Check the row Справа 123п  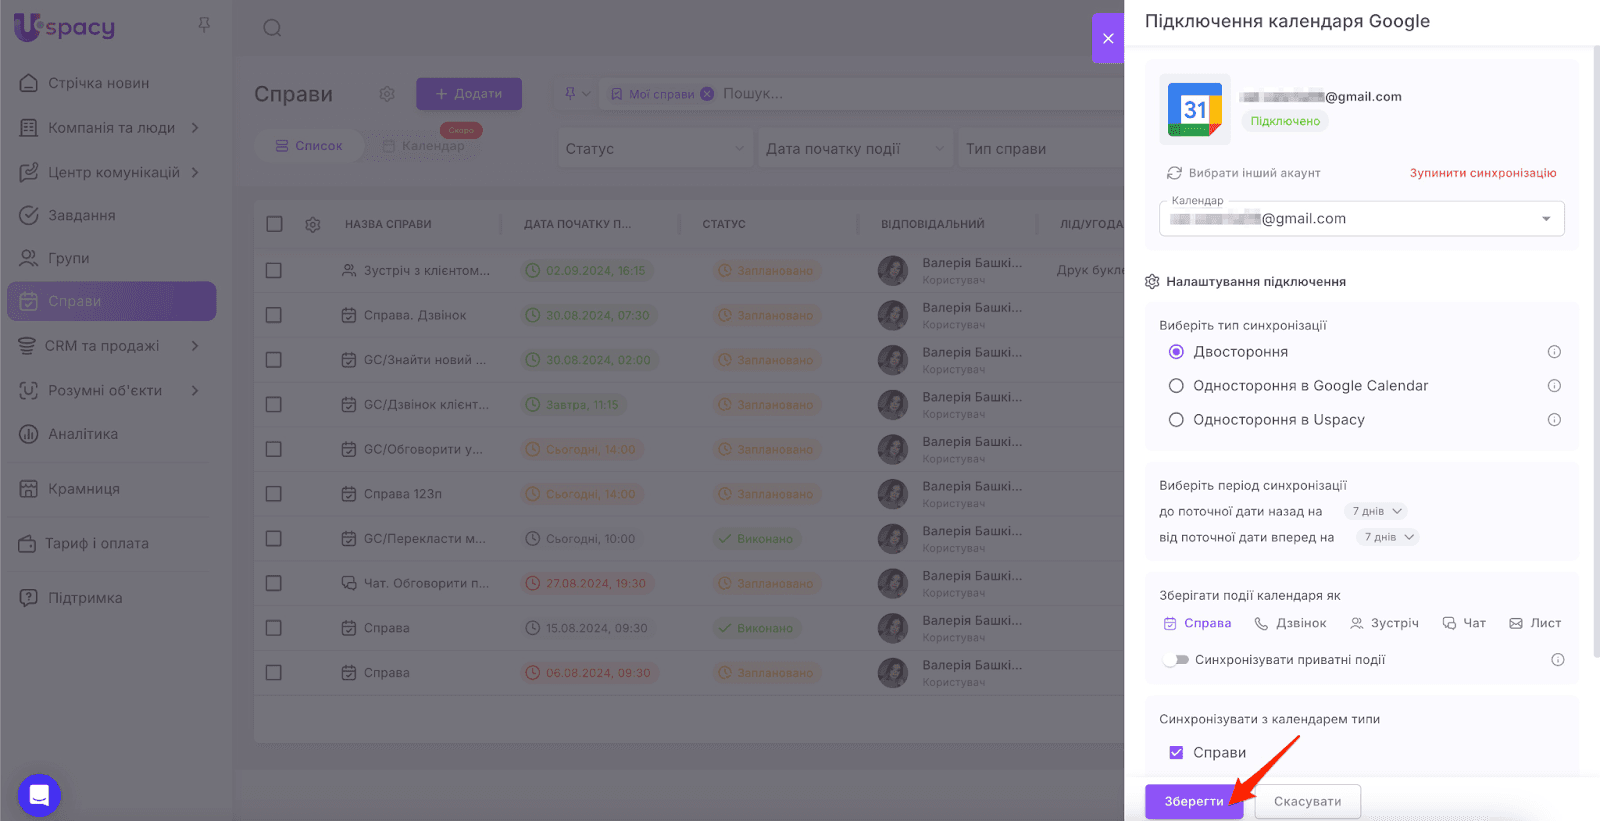click(x=274, y=494)
